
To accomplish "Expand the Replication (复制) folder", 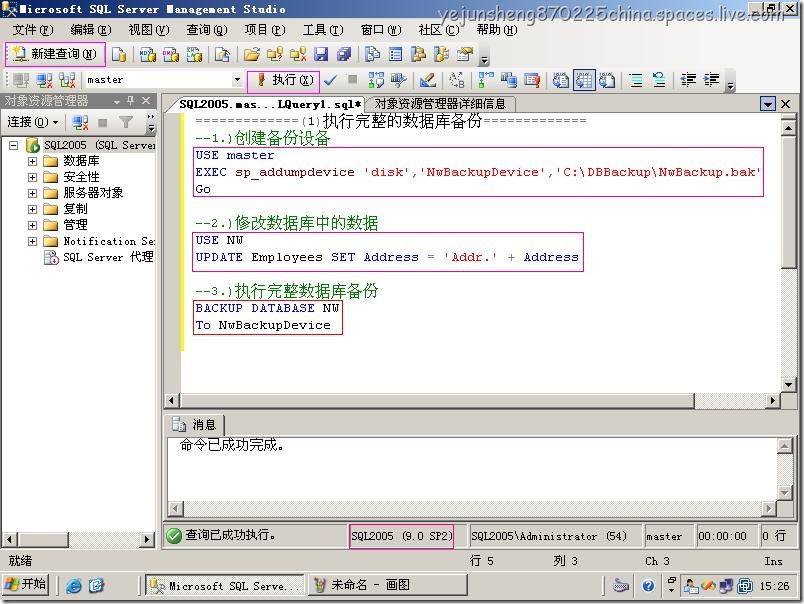I will 32,209.
